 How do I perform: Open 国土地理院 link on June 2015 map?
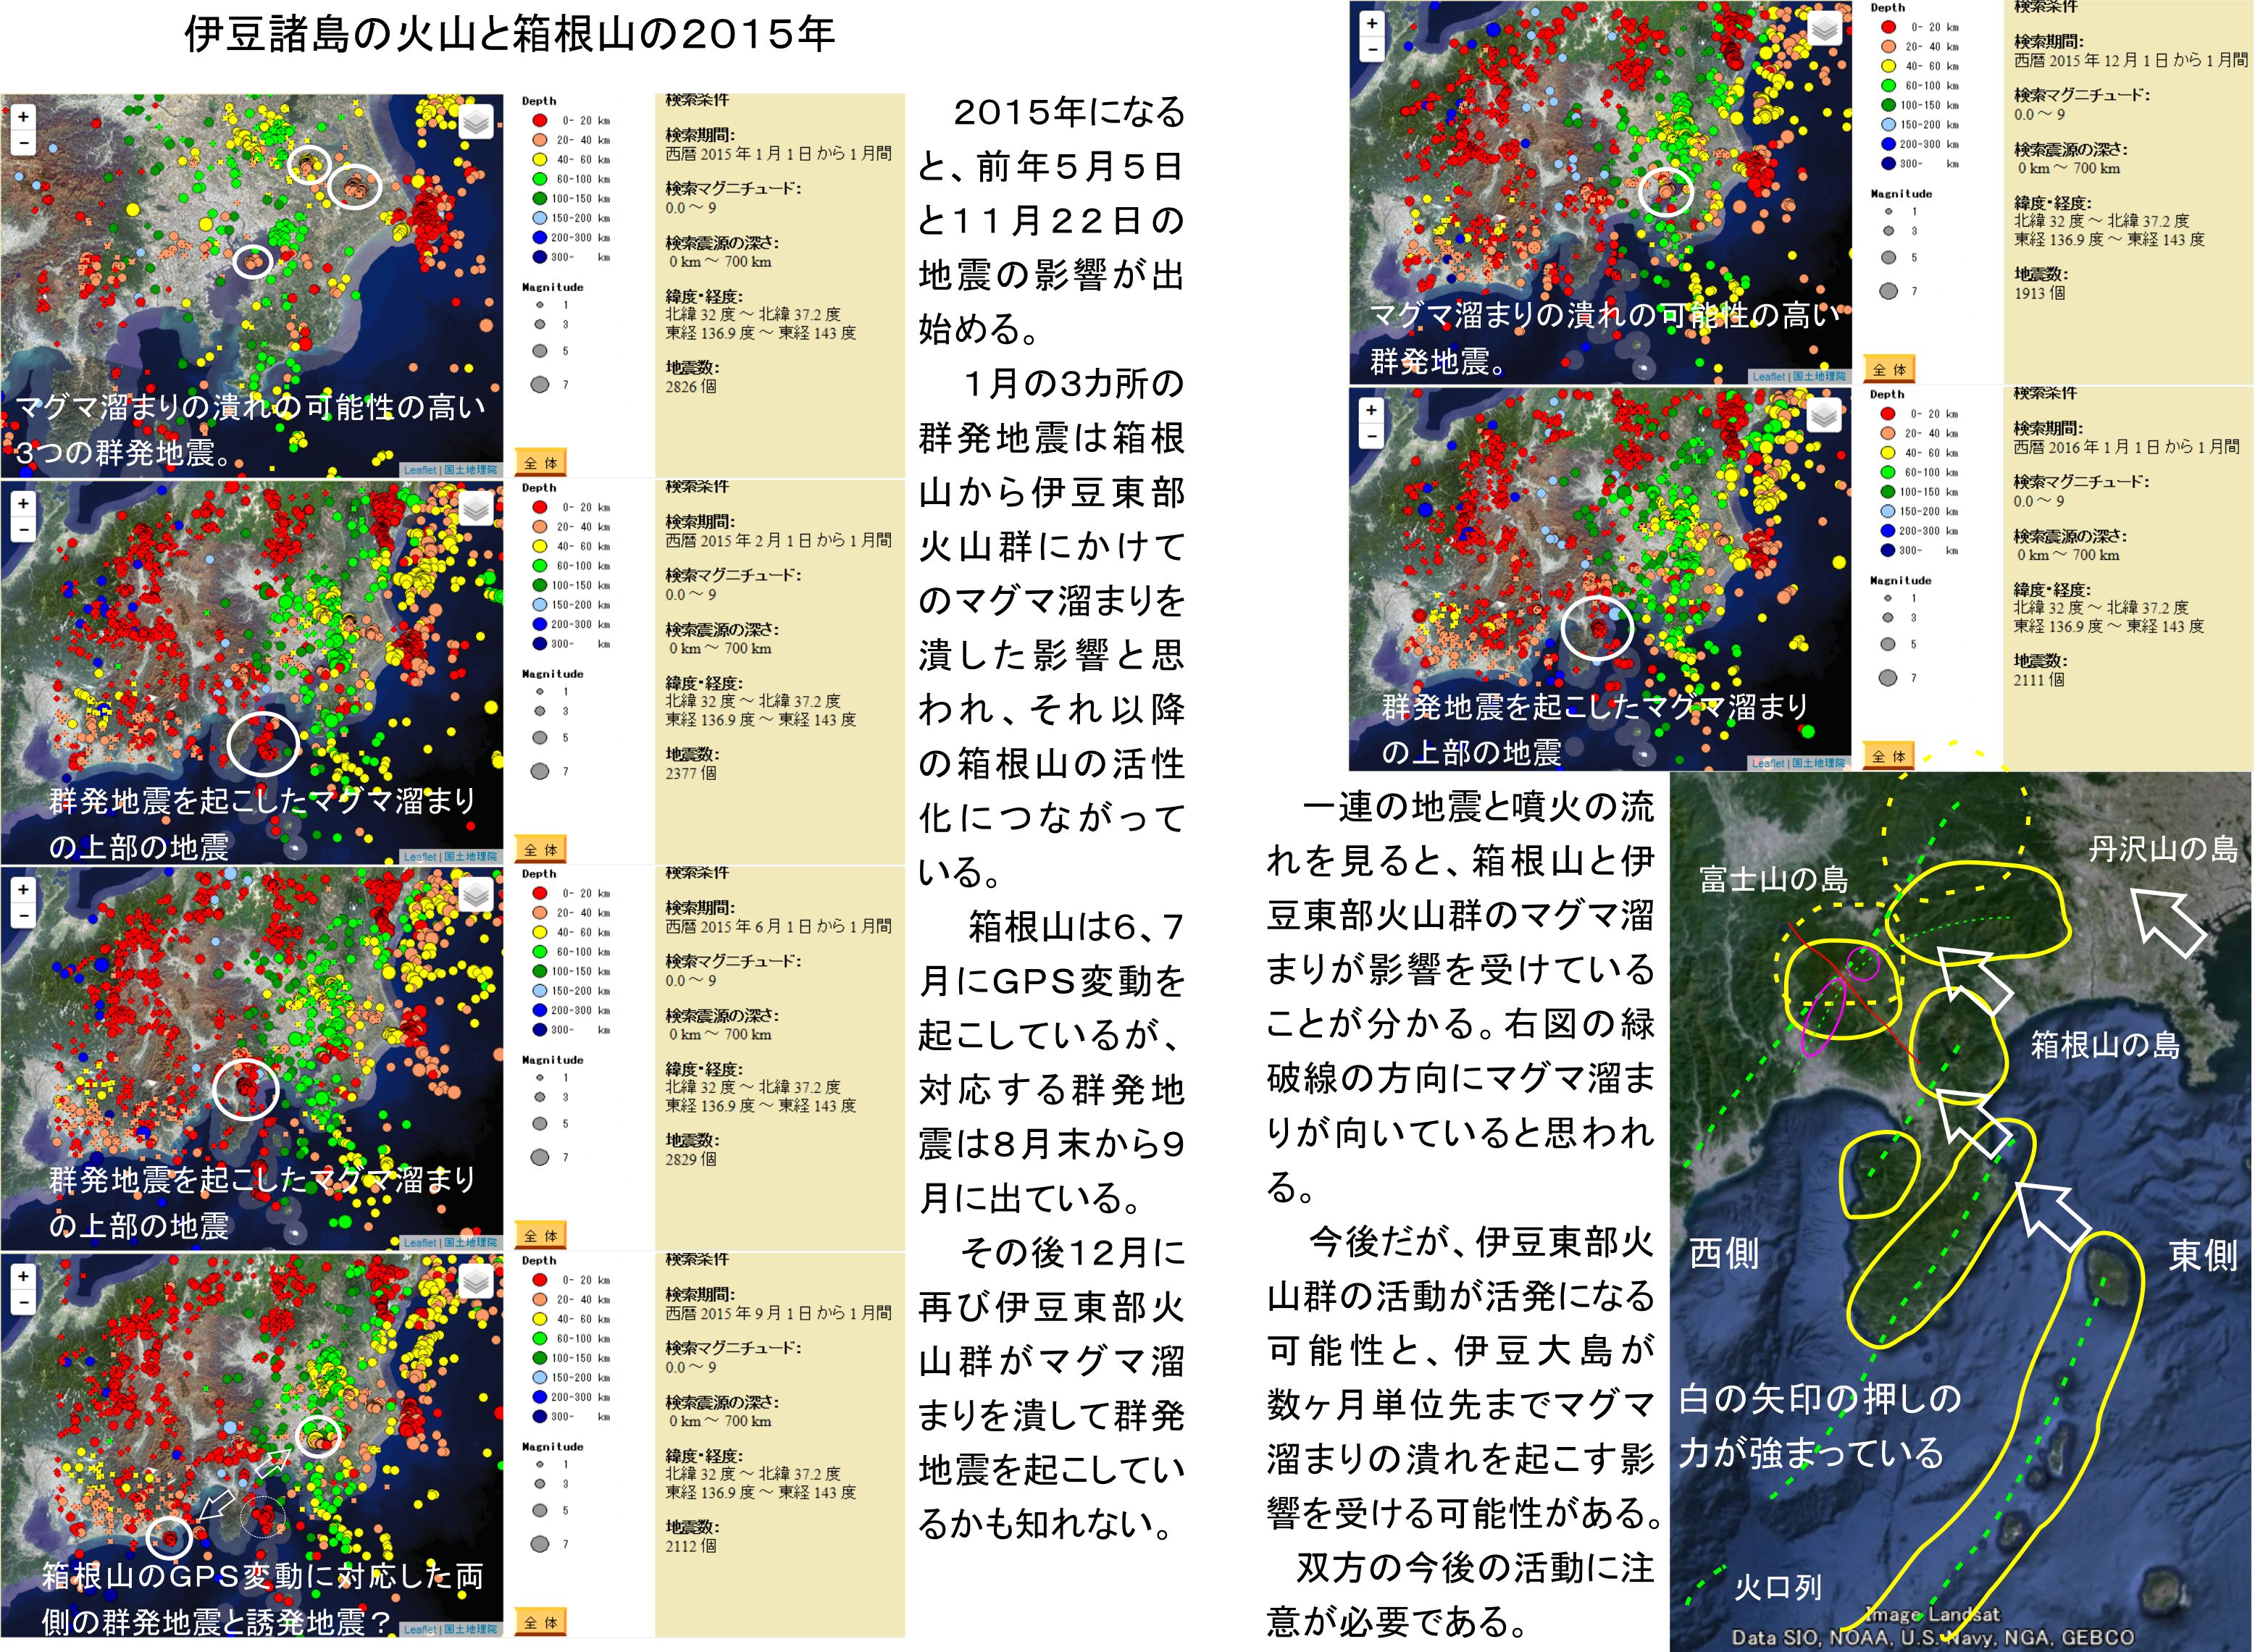pos(470,1242)
